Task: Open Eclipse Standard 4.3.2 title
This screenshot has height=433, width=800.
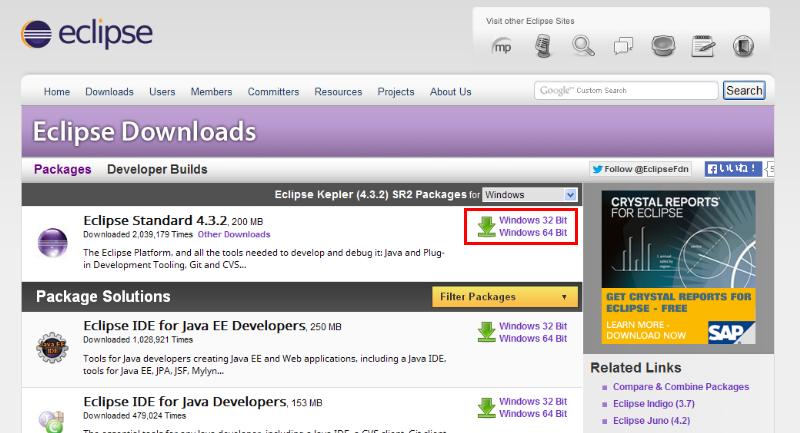Action: tap(155, 220)
